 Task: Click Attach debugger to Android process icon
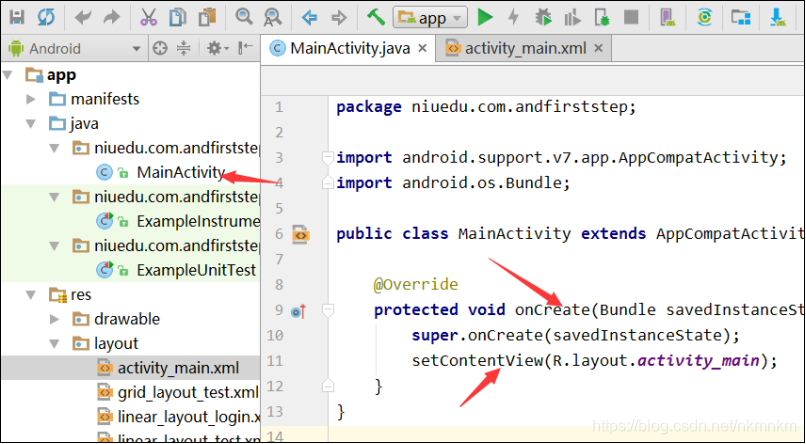point(601,18)
